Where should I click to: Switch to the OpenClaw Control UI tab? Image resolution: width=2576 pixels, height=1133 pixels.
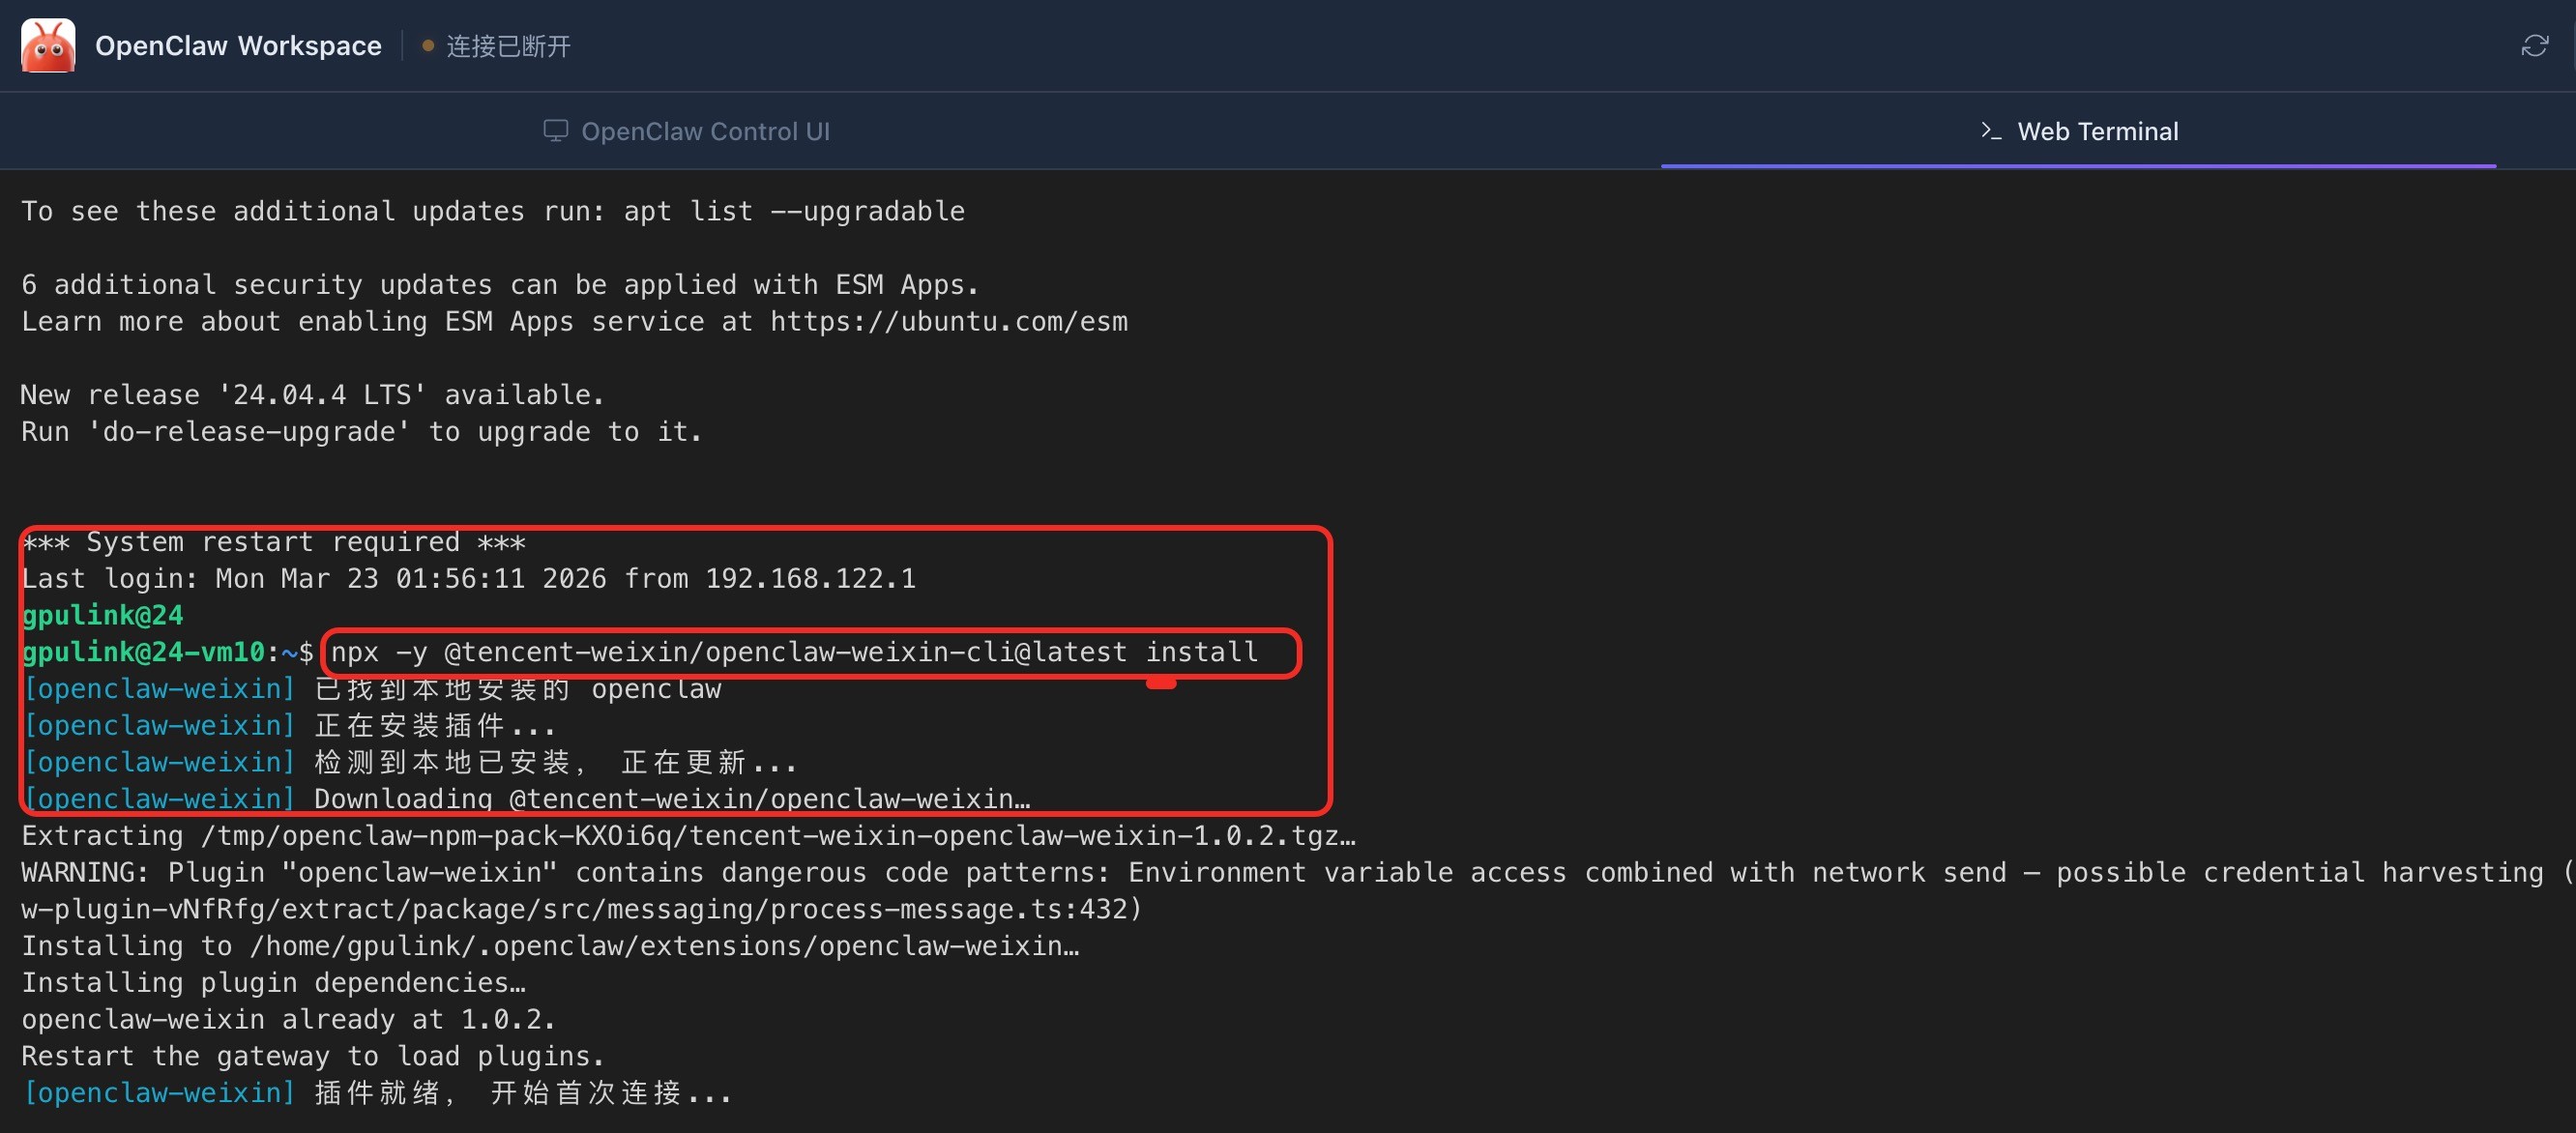(x=704, y=131)
